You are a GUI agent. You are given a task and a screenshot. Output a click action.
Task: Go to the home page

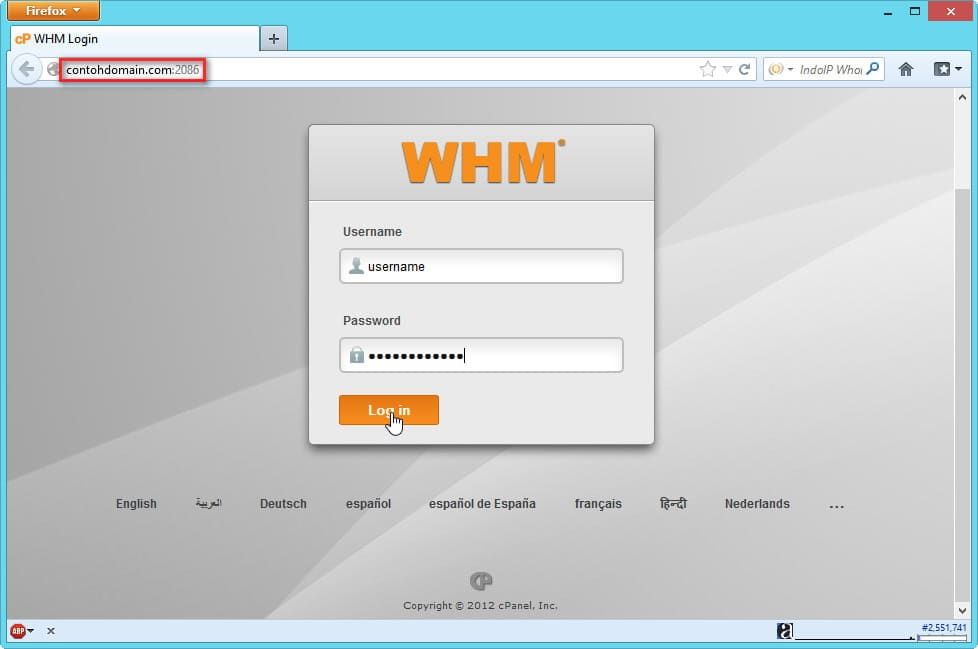[x=906, y=69]
